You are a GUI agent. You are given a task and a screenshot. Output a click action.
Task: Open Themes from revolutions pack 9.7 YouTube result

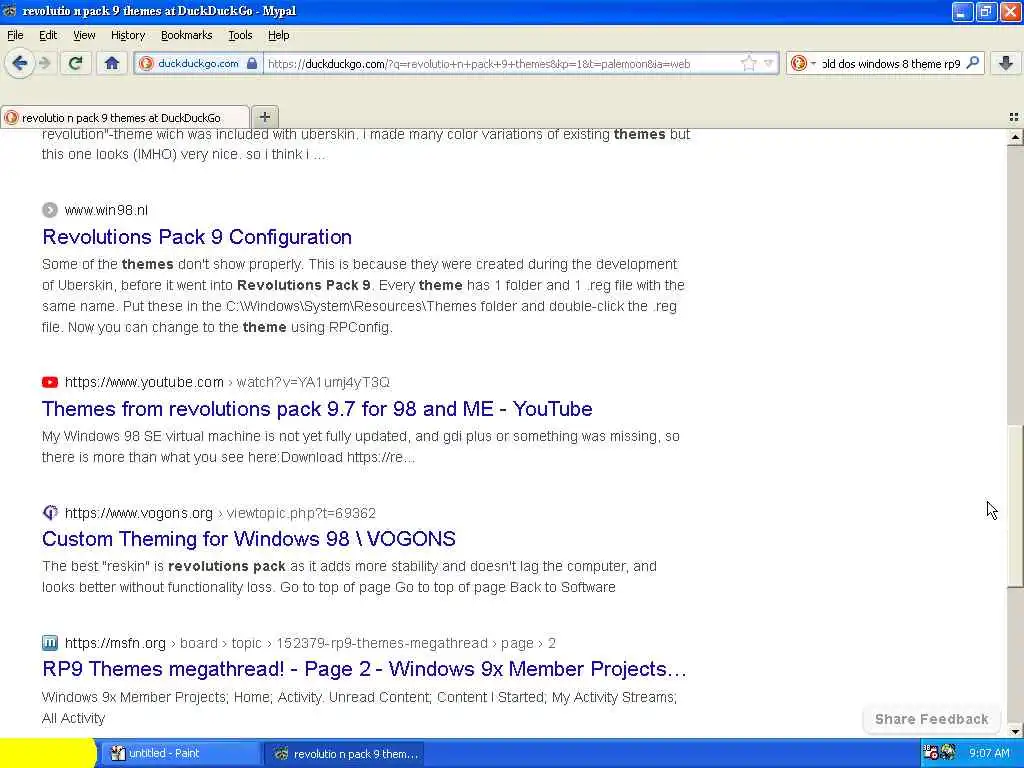pos(317,409)
